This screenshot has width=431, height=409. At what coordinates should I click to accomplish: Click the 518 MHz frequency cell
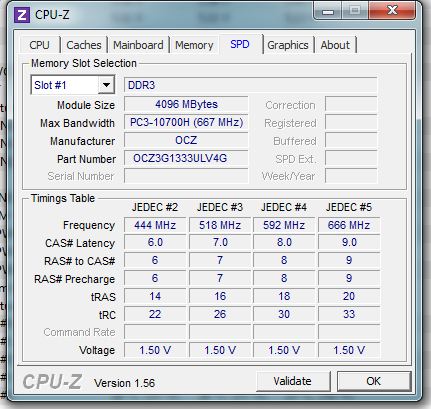220,225
